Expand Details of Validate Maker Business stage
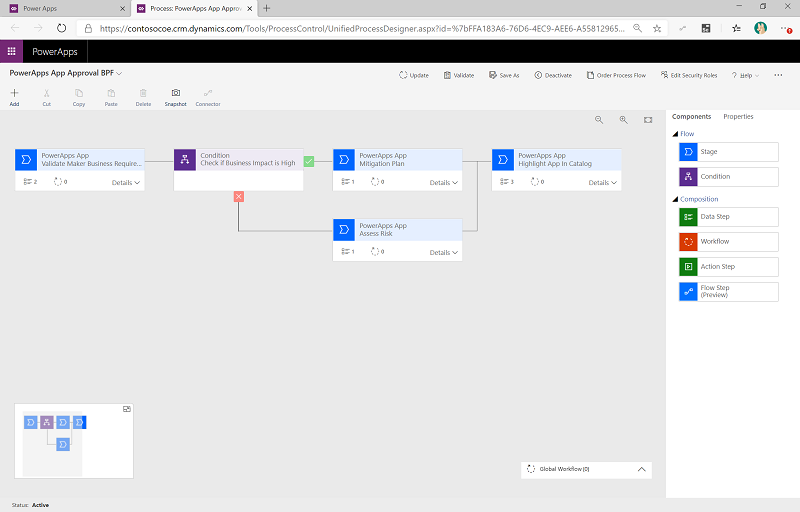Image resolution: width=800 pixels, height=512 pixels. click(x=126, y=183)
